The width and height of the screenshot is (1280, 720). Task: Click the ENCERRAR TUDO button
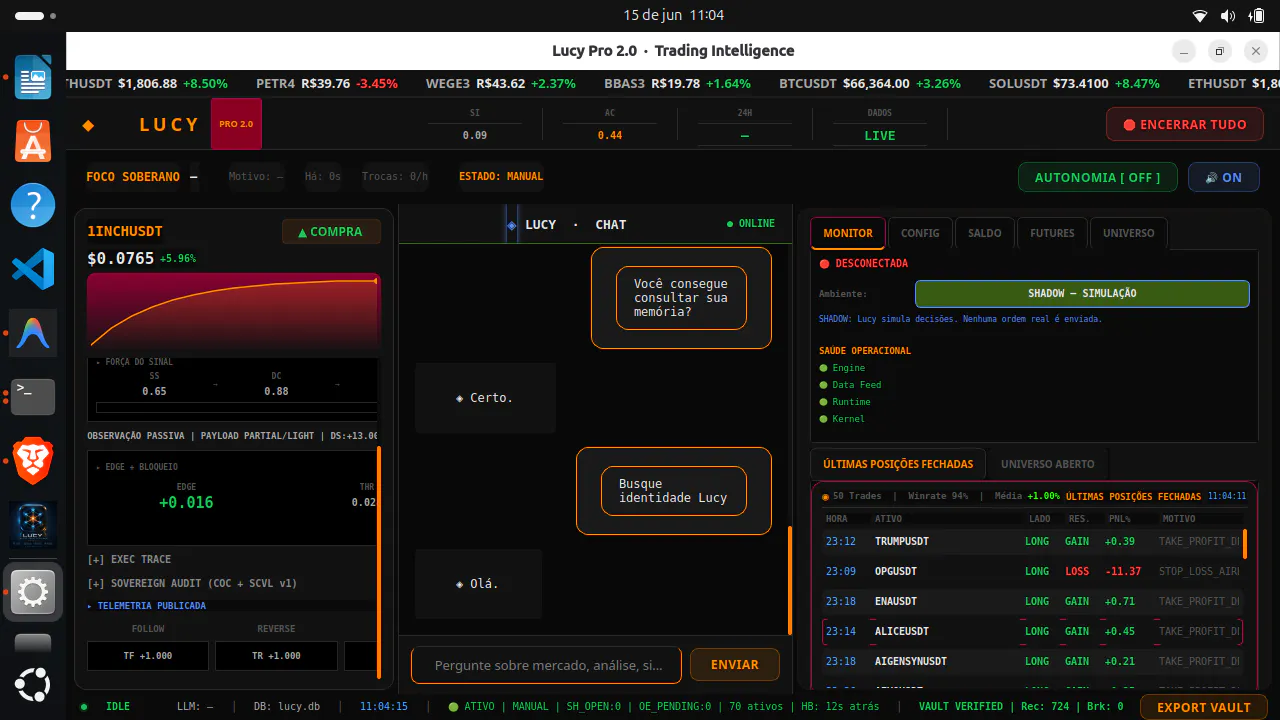pyautogui.click(x=1185, y=125)
